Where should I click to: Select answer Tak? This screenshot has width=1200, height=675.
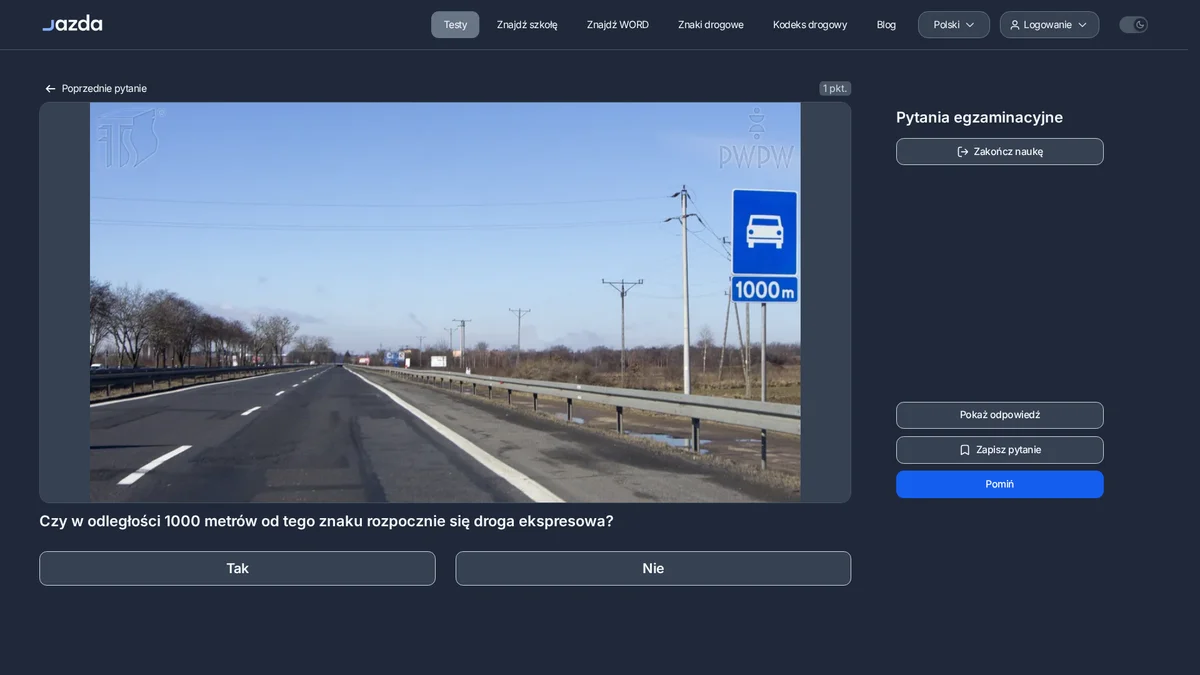(237, 568)
